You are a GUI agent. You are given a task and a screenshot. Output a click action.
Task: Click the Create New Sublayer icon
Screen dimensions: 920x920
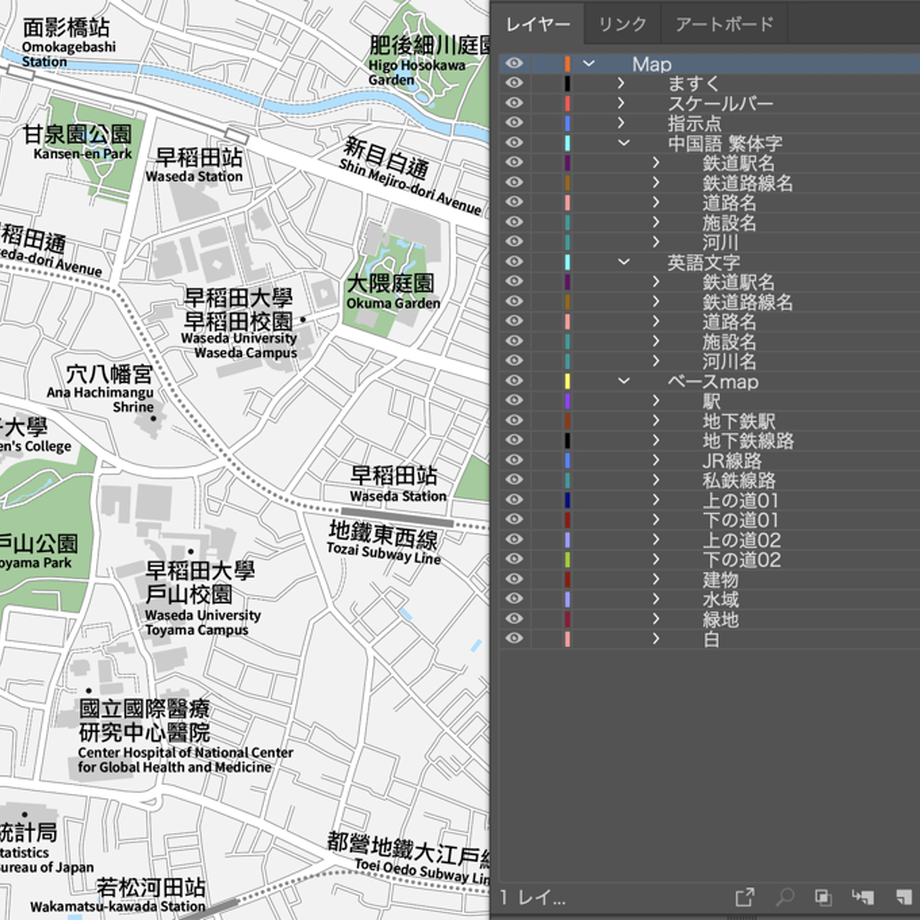863,897
